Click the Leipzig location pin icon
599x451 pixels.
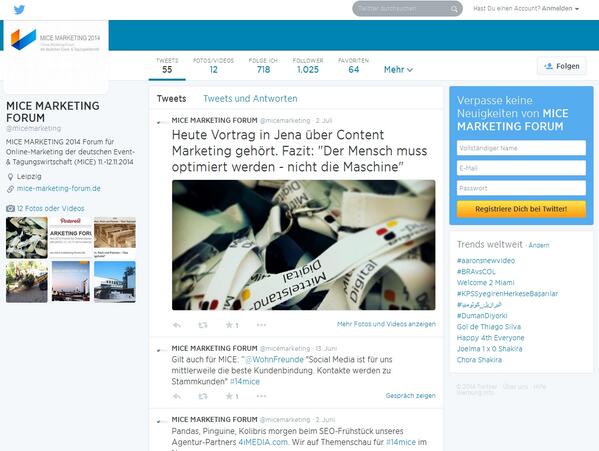(x=10, y=176)
